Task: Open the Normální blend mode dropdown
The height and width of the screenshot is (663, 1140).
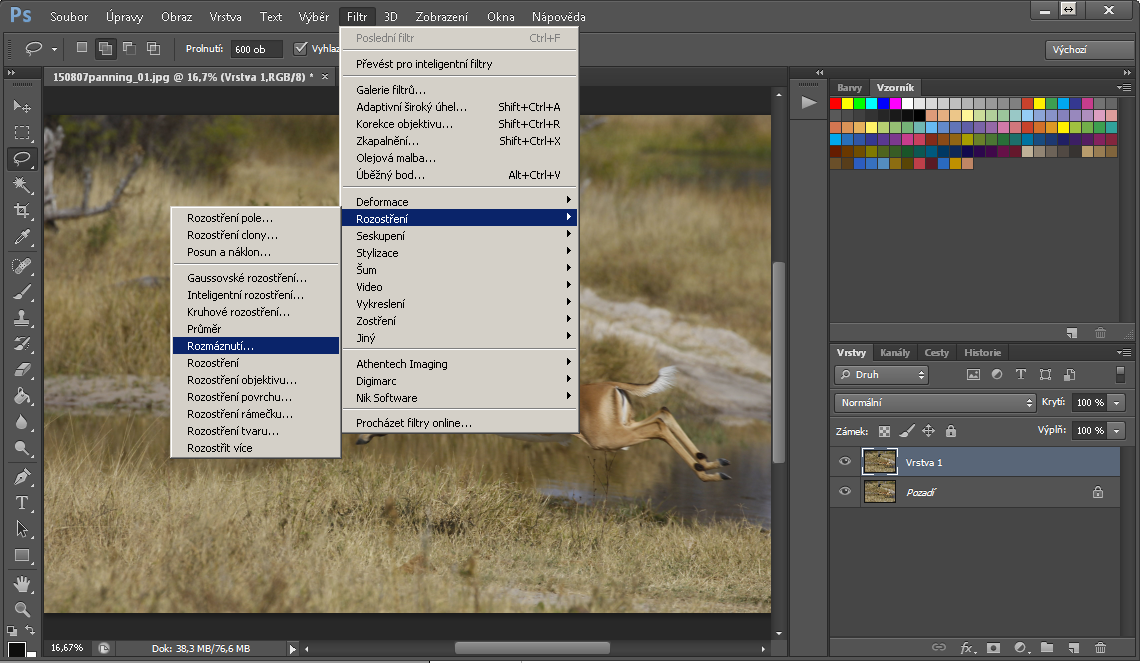Action: click(x=934, y=402)
